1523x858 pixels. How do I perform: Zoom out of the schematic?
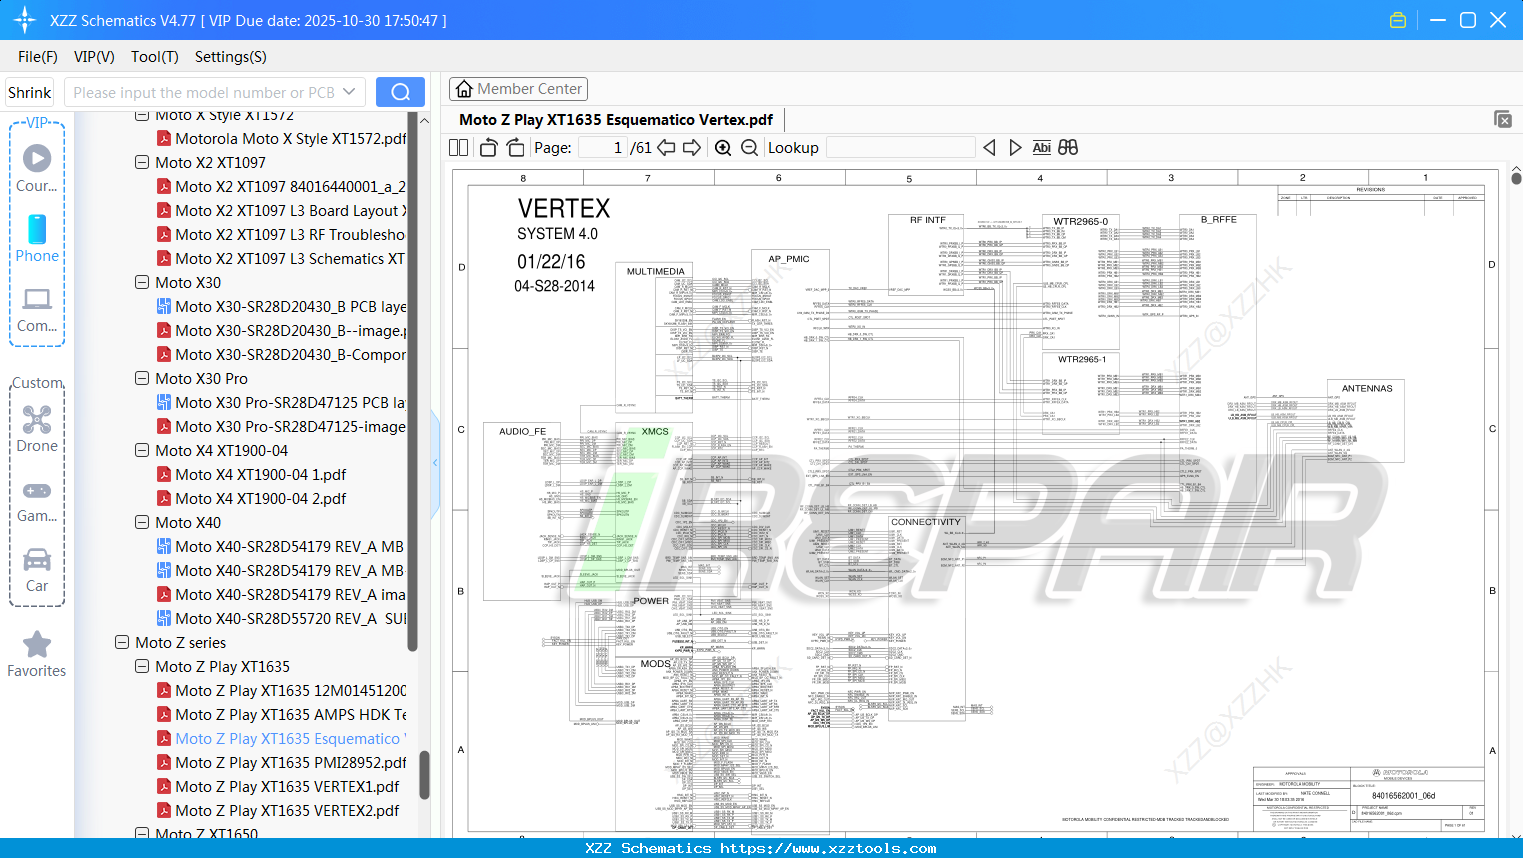point(749,148)
